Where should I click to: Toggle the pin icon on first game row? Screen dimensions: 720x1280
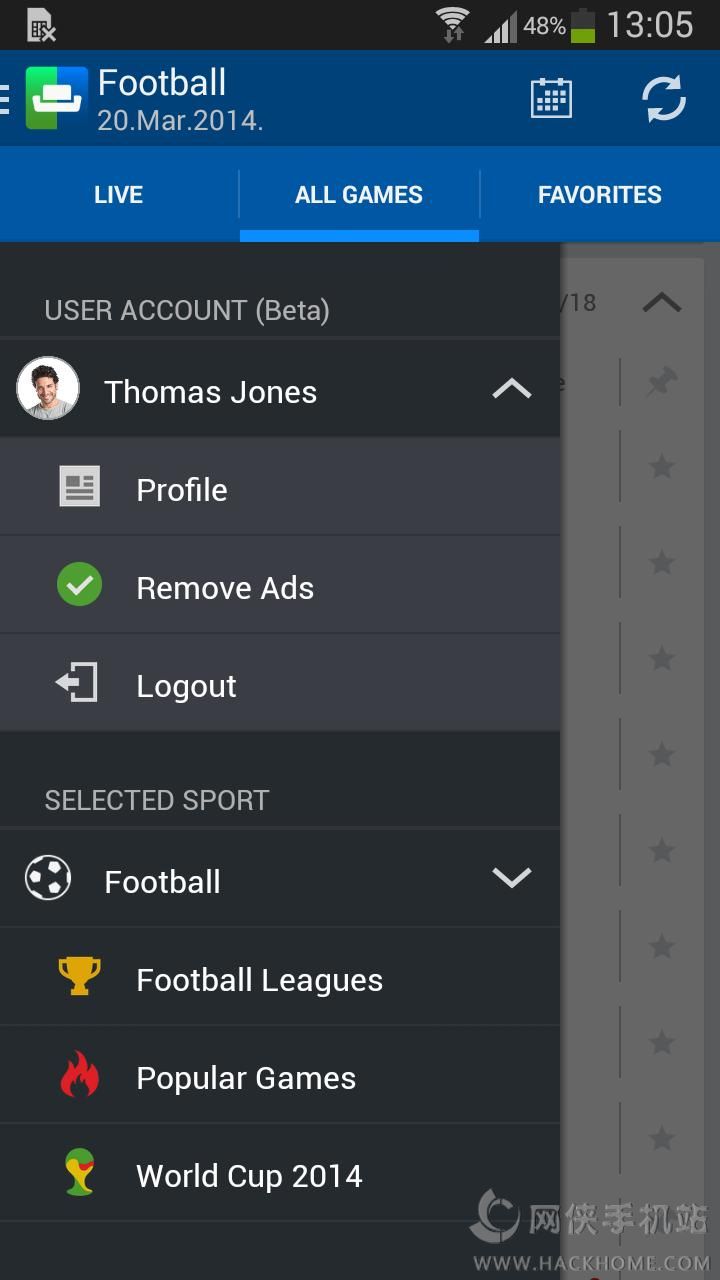[661, 382]
